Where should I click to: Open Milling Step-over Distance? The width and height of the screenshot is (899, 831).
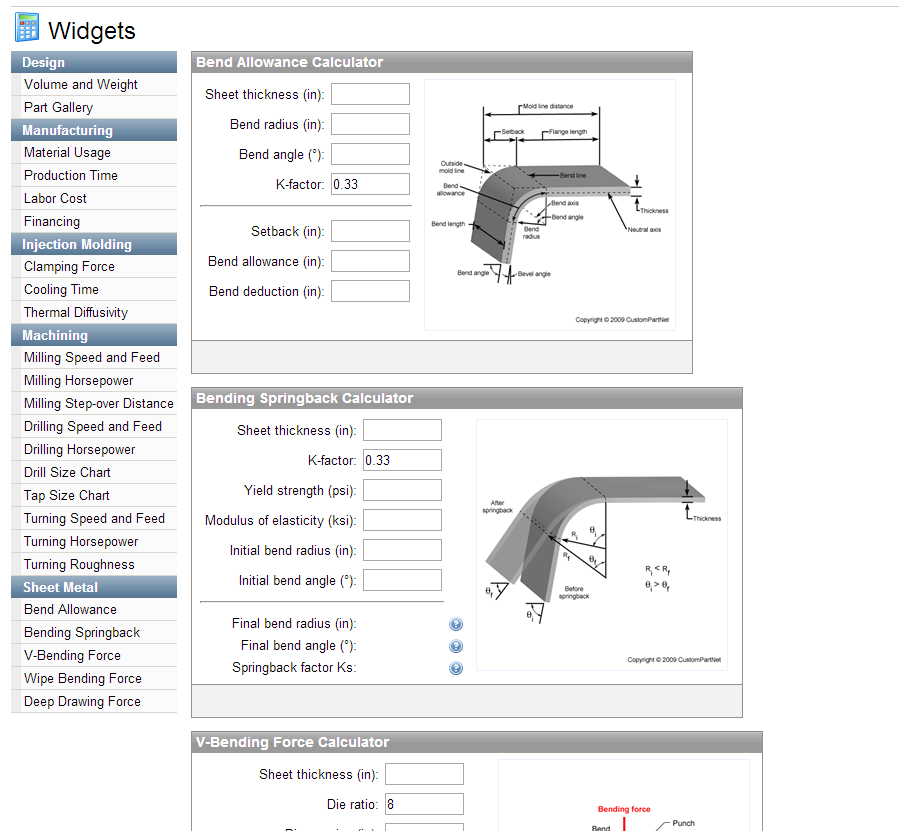(98, 403)
